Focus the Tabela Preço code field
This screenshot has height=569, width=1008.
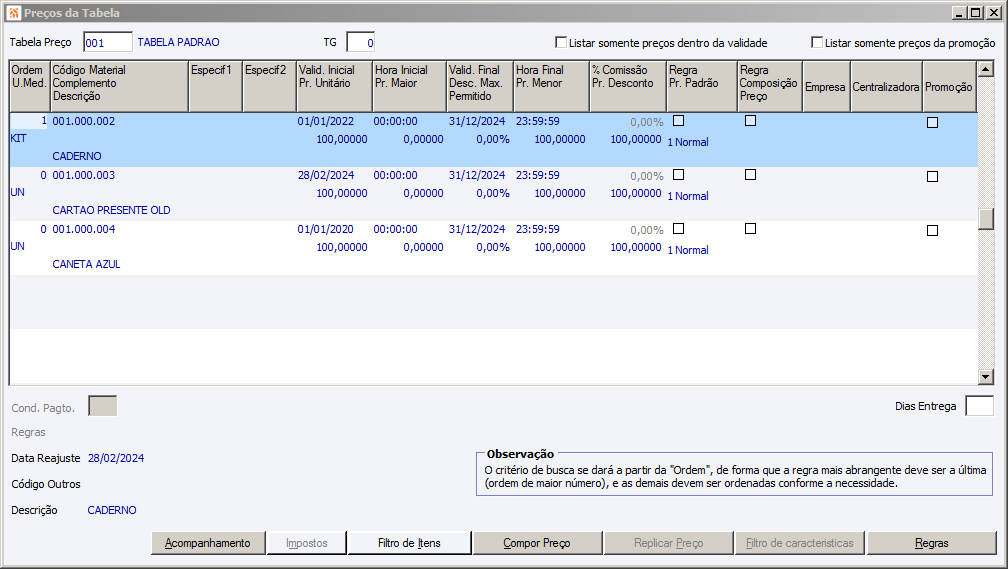108,42
